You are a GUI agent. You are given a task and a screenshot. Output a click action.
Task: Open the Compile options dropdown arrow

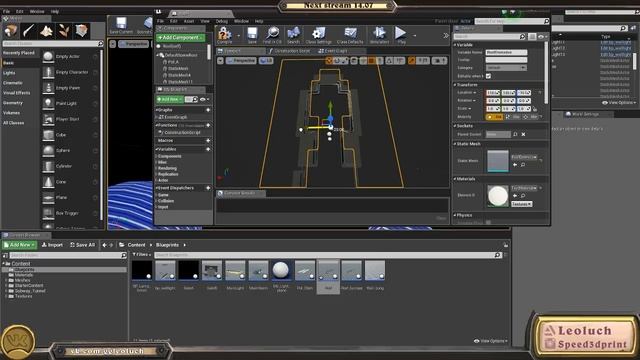click(x=238, y=36)
